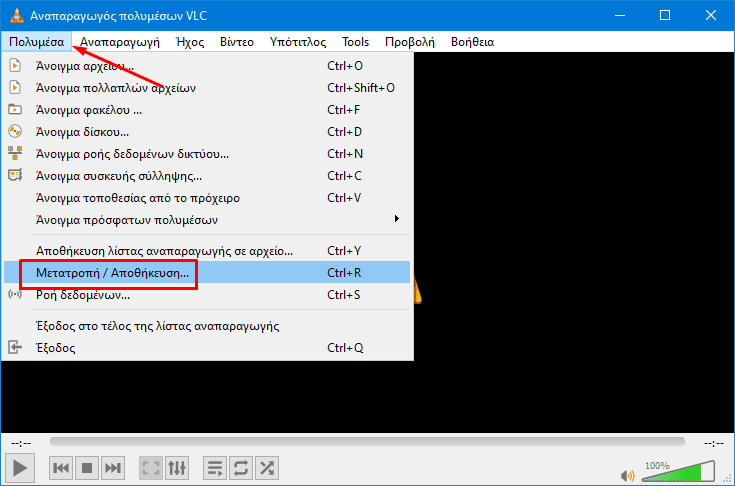Choose Αποθήκευση λίστας αναπαραγωγής σε αρχείο

(x=207, y=251)
